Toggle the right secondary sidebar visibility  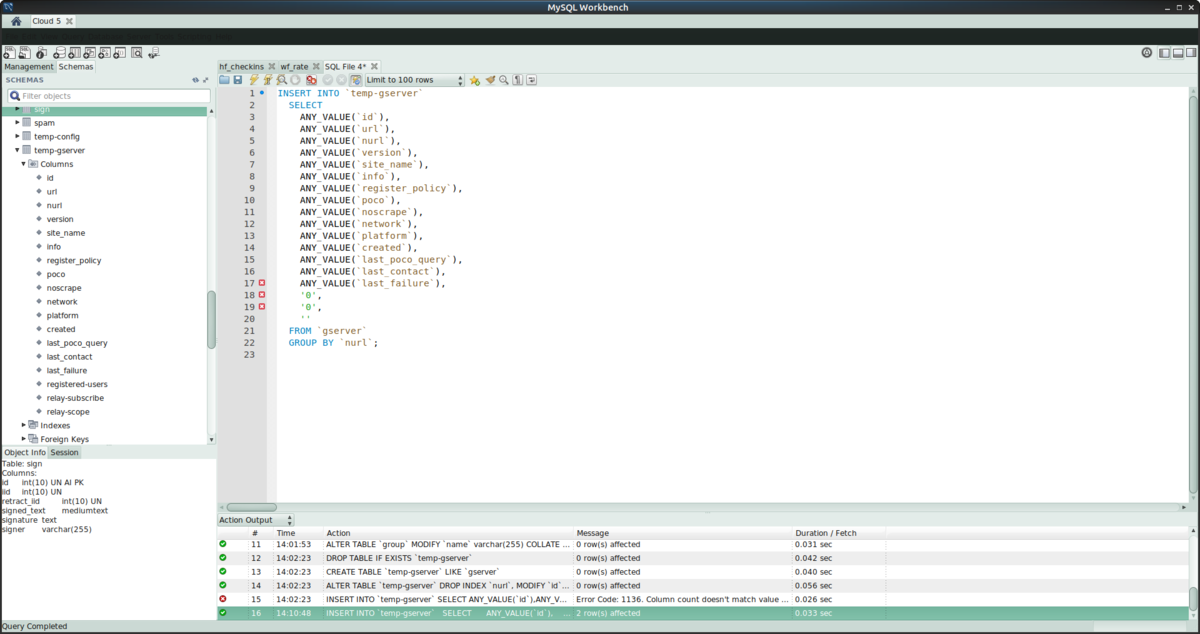coord(1190,53)
